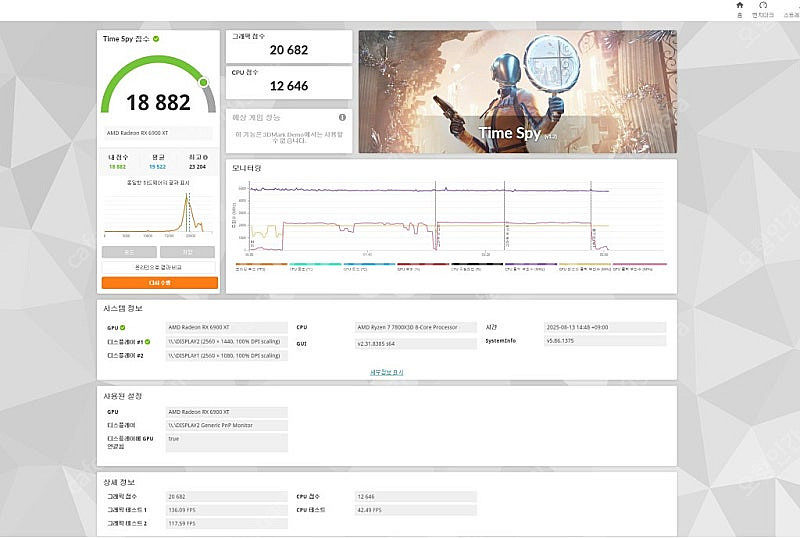800x538 pixels.
Task: Click info icon in estimated game performance card
Action: tap(342, 117)
